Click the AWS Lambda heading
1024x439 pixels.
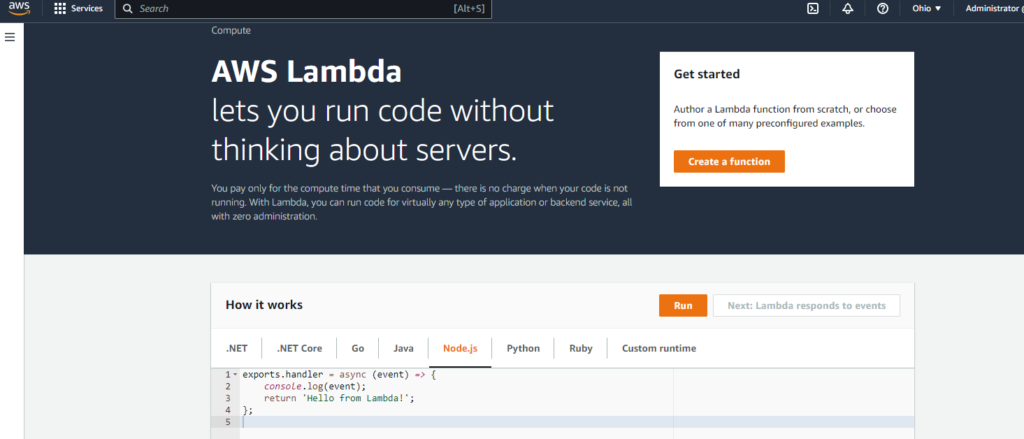pyautogui.click(x=306, y=73)
